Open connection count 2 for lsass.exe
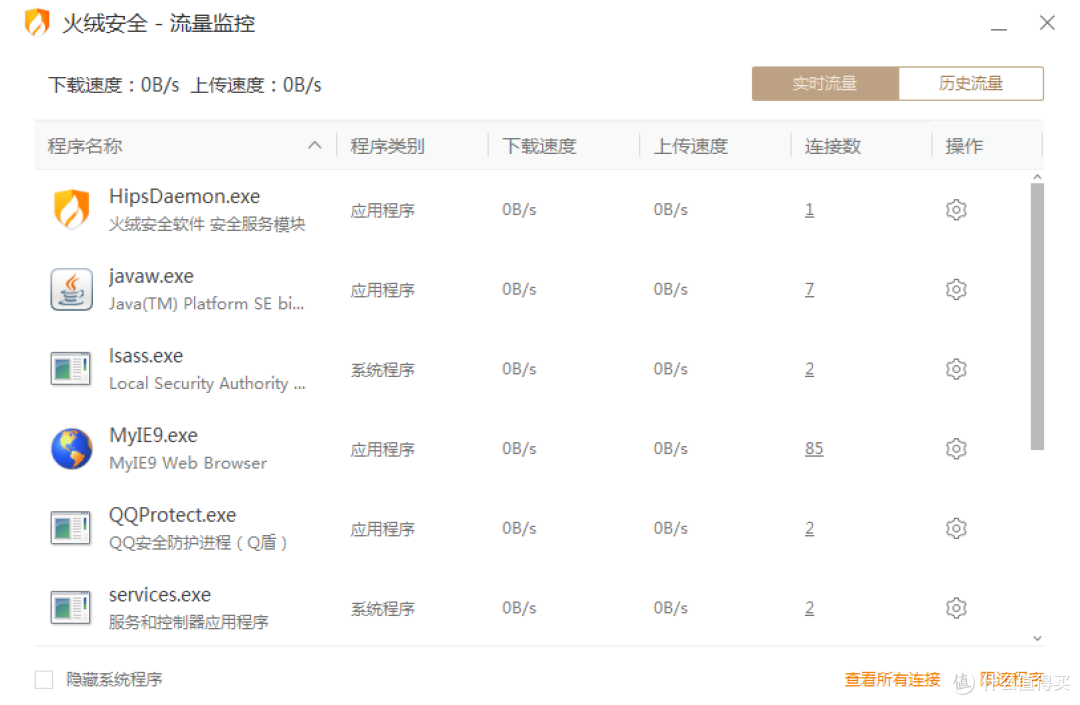1080x705 pixels. [x=809, y=369]
